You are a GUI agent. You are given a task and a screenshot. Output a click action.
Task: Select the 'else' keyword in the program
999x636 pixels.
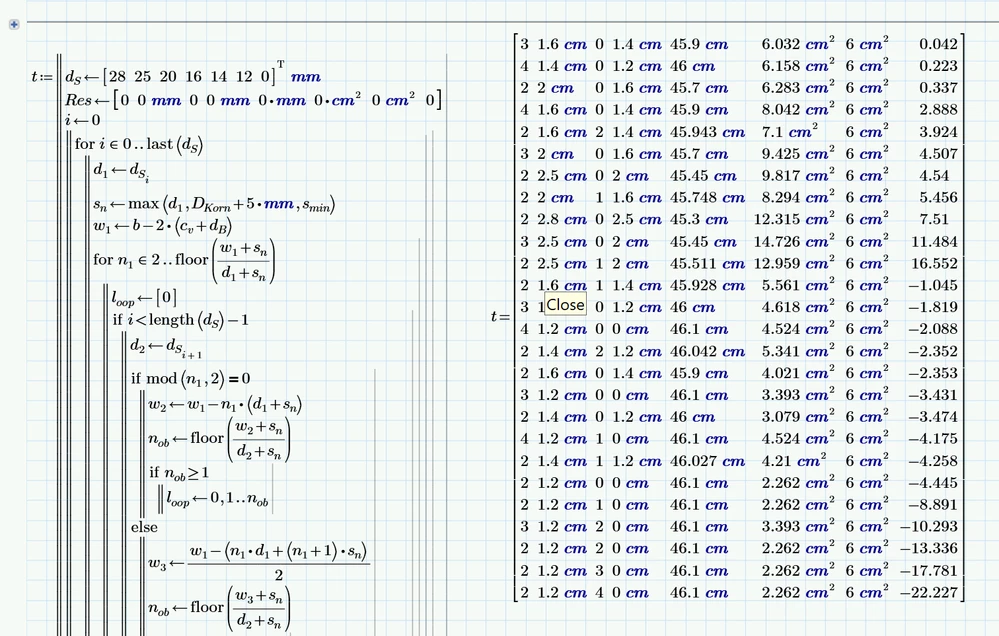coord(144,527)
